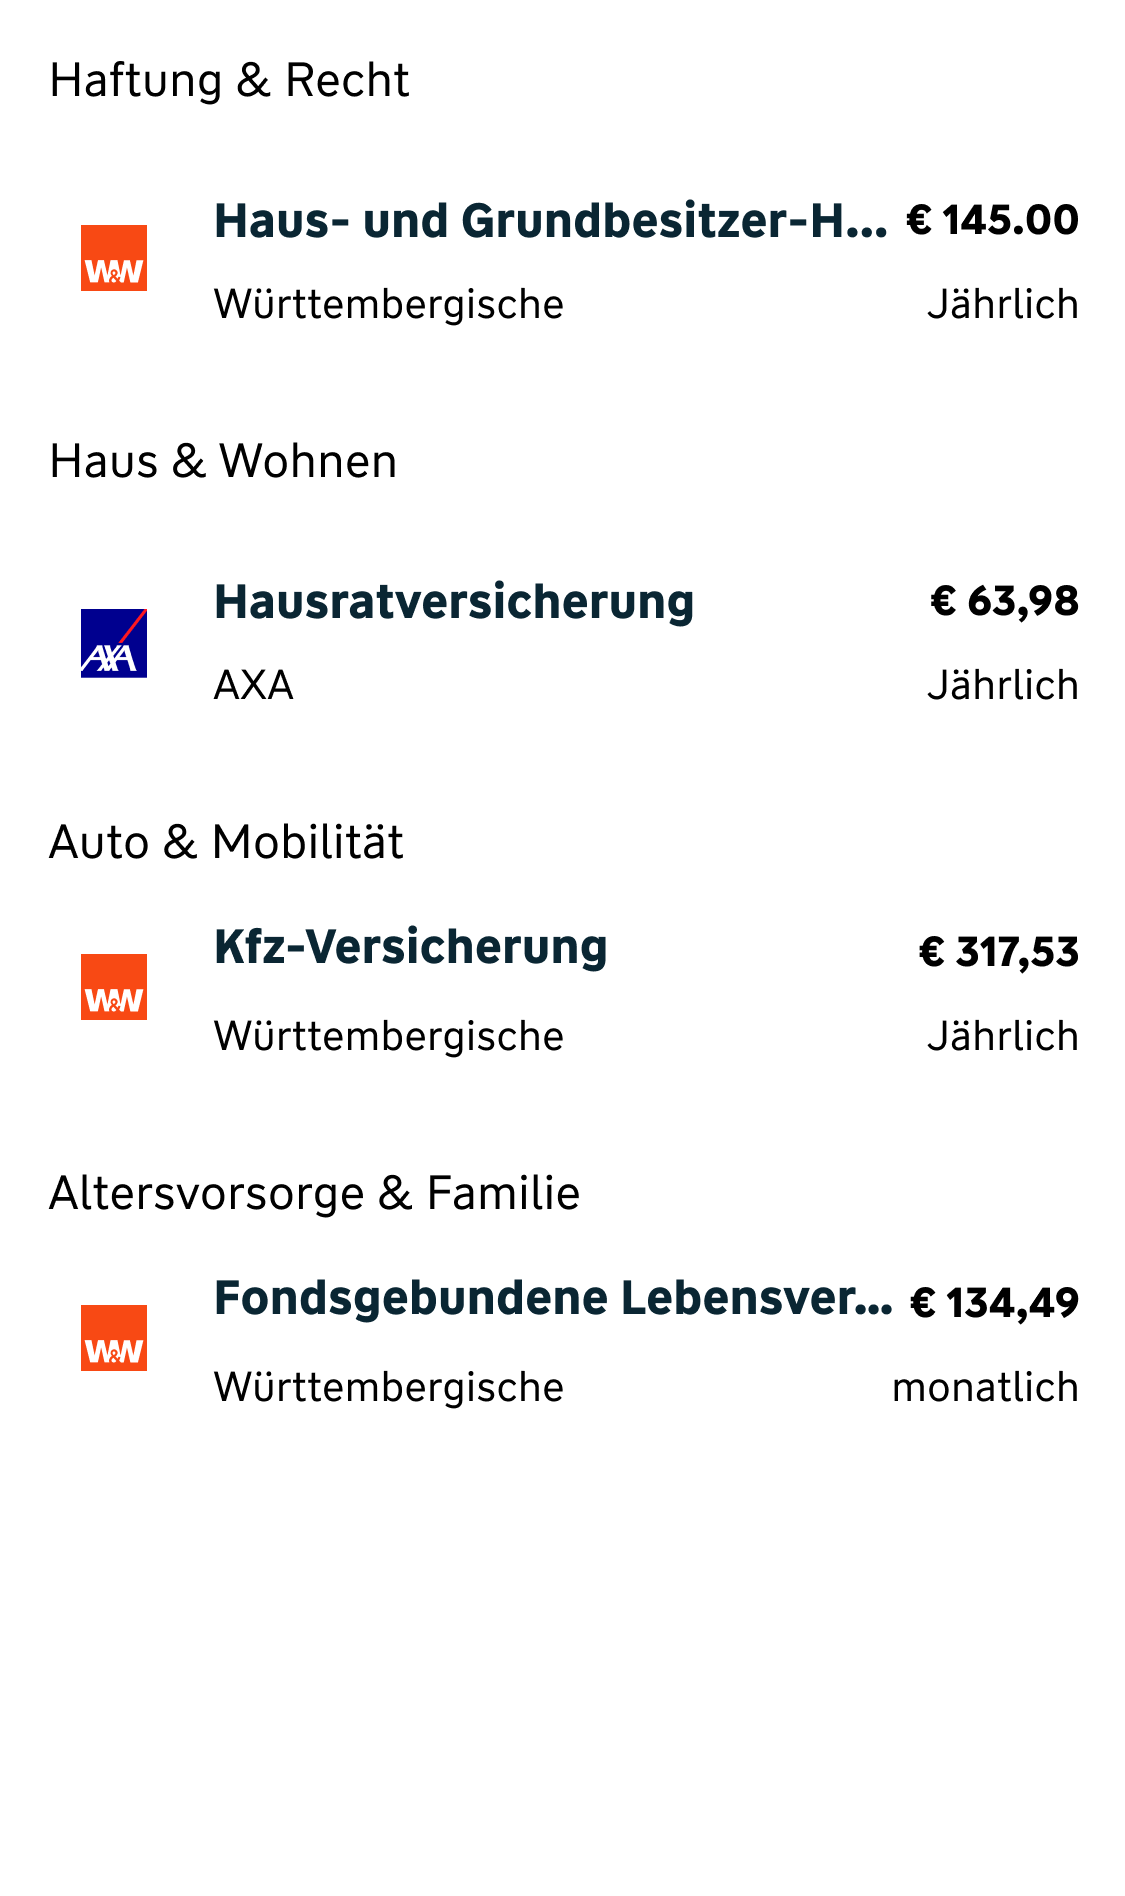Click the AXA provider name text
The image size is (1125, 1896).
click(254, 686)
